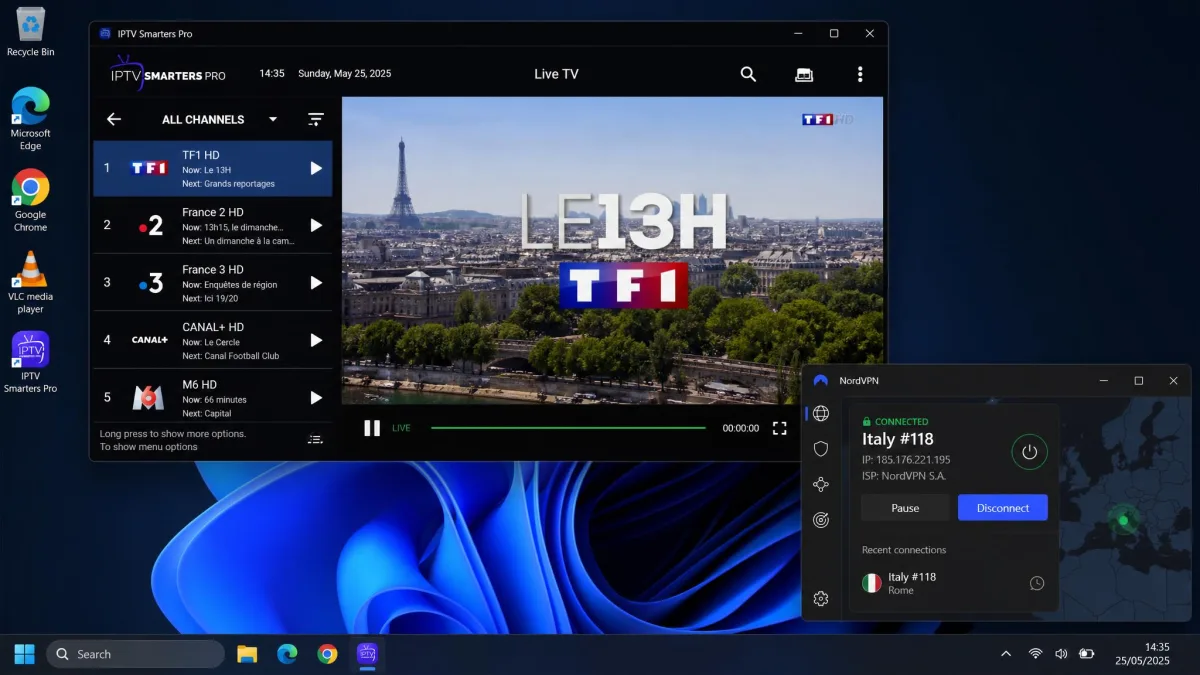Open the Google Chrome desktop shortcut
Image resolution: width=1200 pixels, height=675 pixels.
click(x=31, y=200)
